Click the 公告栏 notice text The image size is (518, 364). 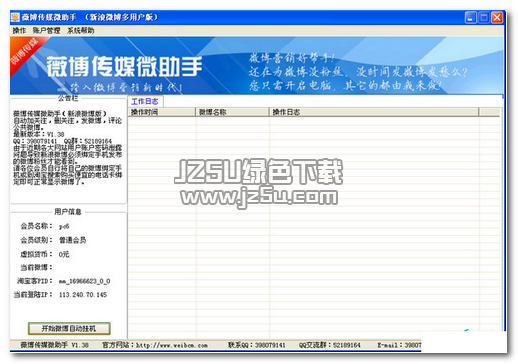[x=68, y=148]
